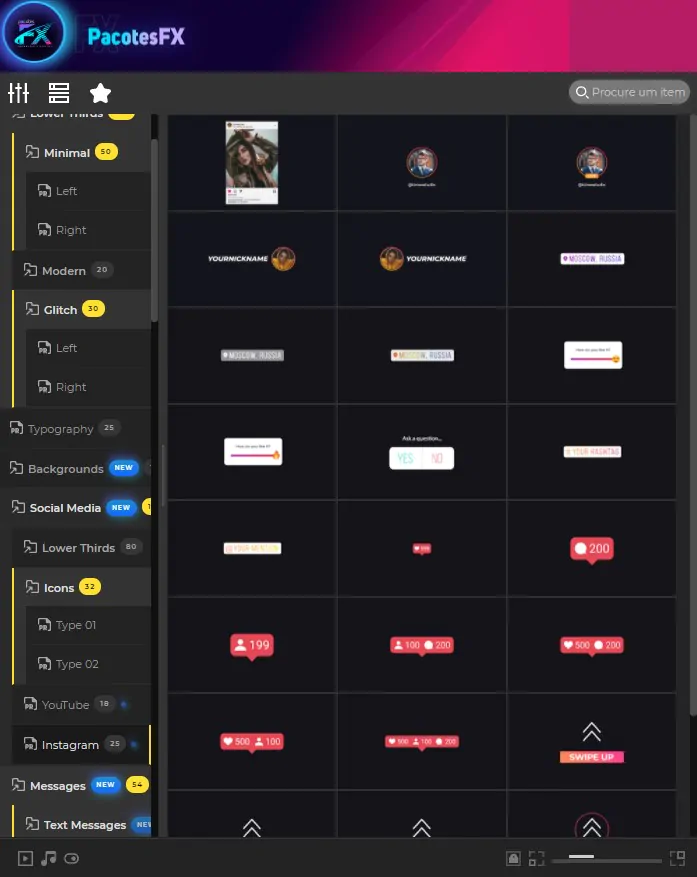Show favorites with the star icon

coord(100,93)
